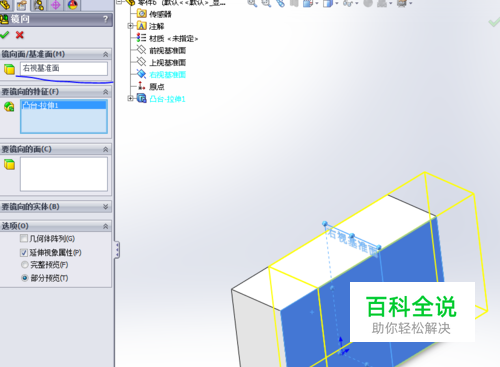The height and width of the screenshot is (367, 500).
Task: Click the confirmation corner checkmark in viewport
Action: tap(494, 22)
